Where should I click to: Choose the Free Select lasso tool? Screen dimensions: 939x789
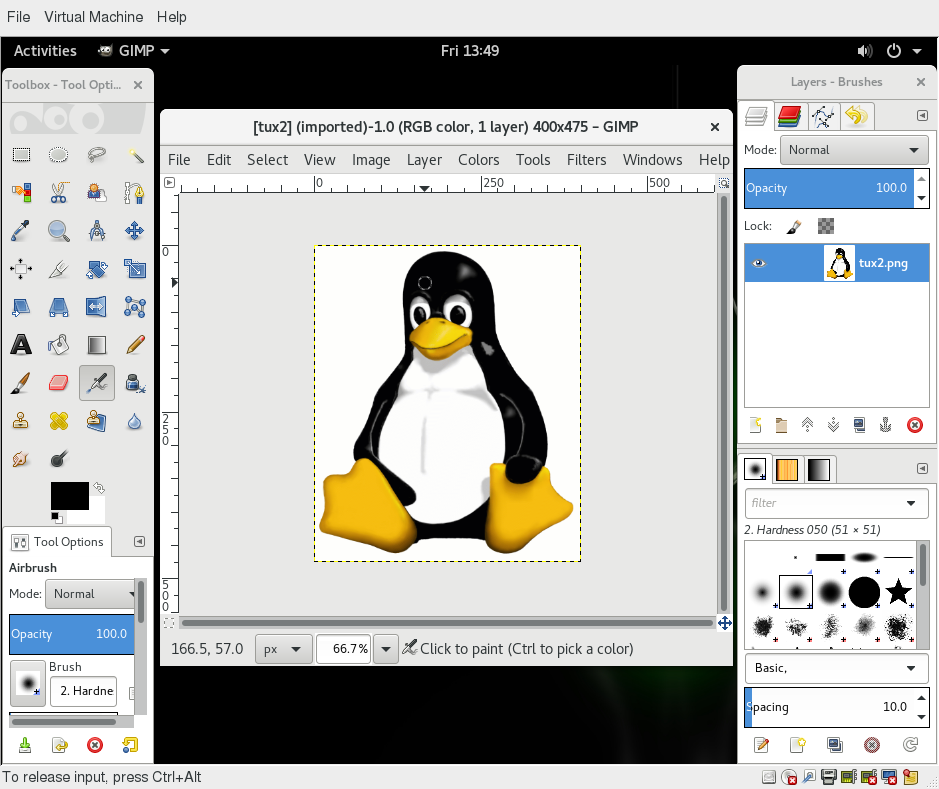click(x=96, y=155)
